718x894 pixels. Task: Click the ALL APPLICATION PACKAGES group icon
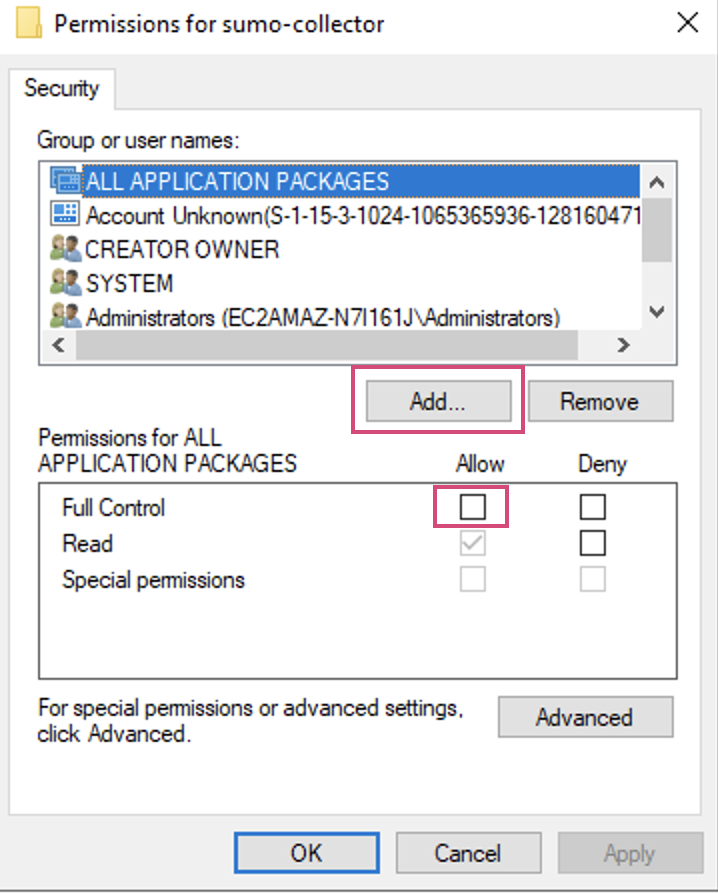tap(63, 181)
